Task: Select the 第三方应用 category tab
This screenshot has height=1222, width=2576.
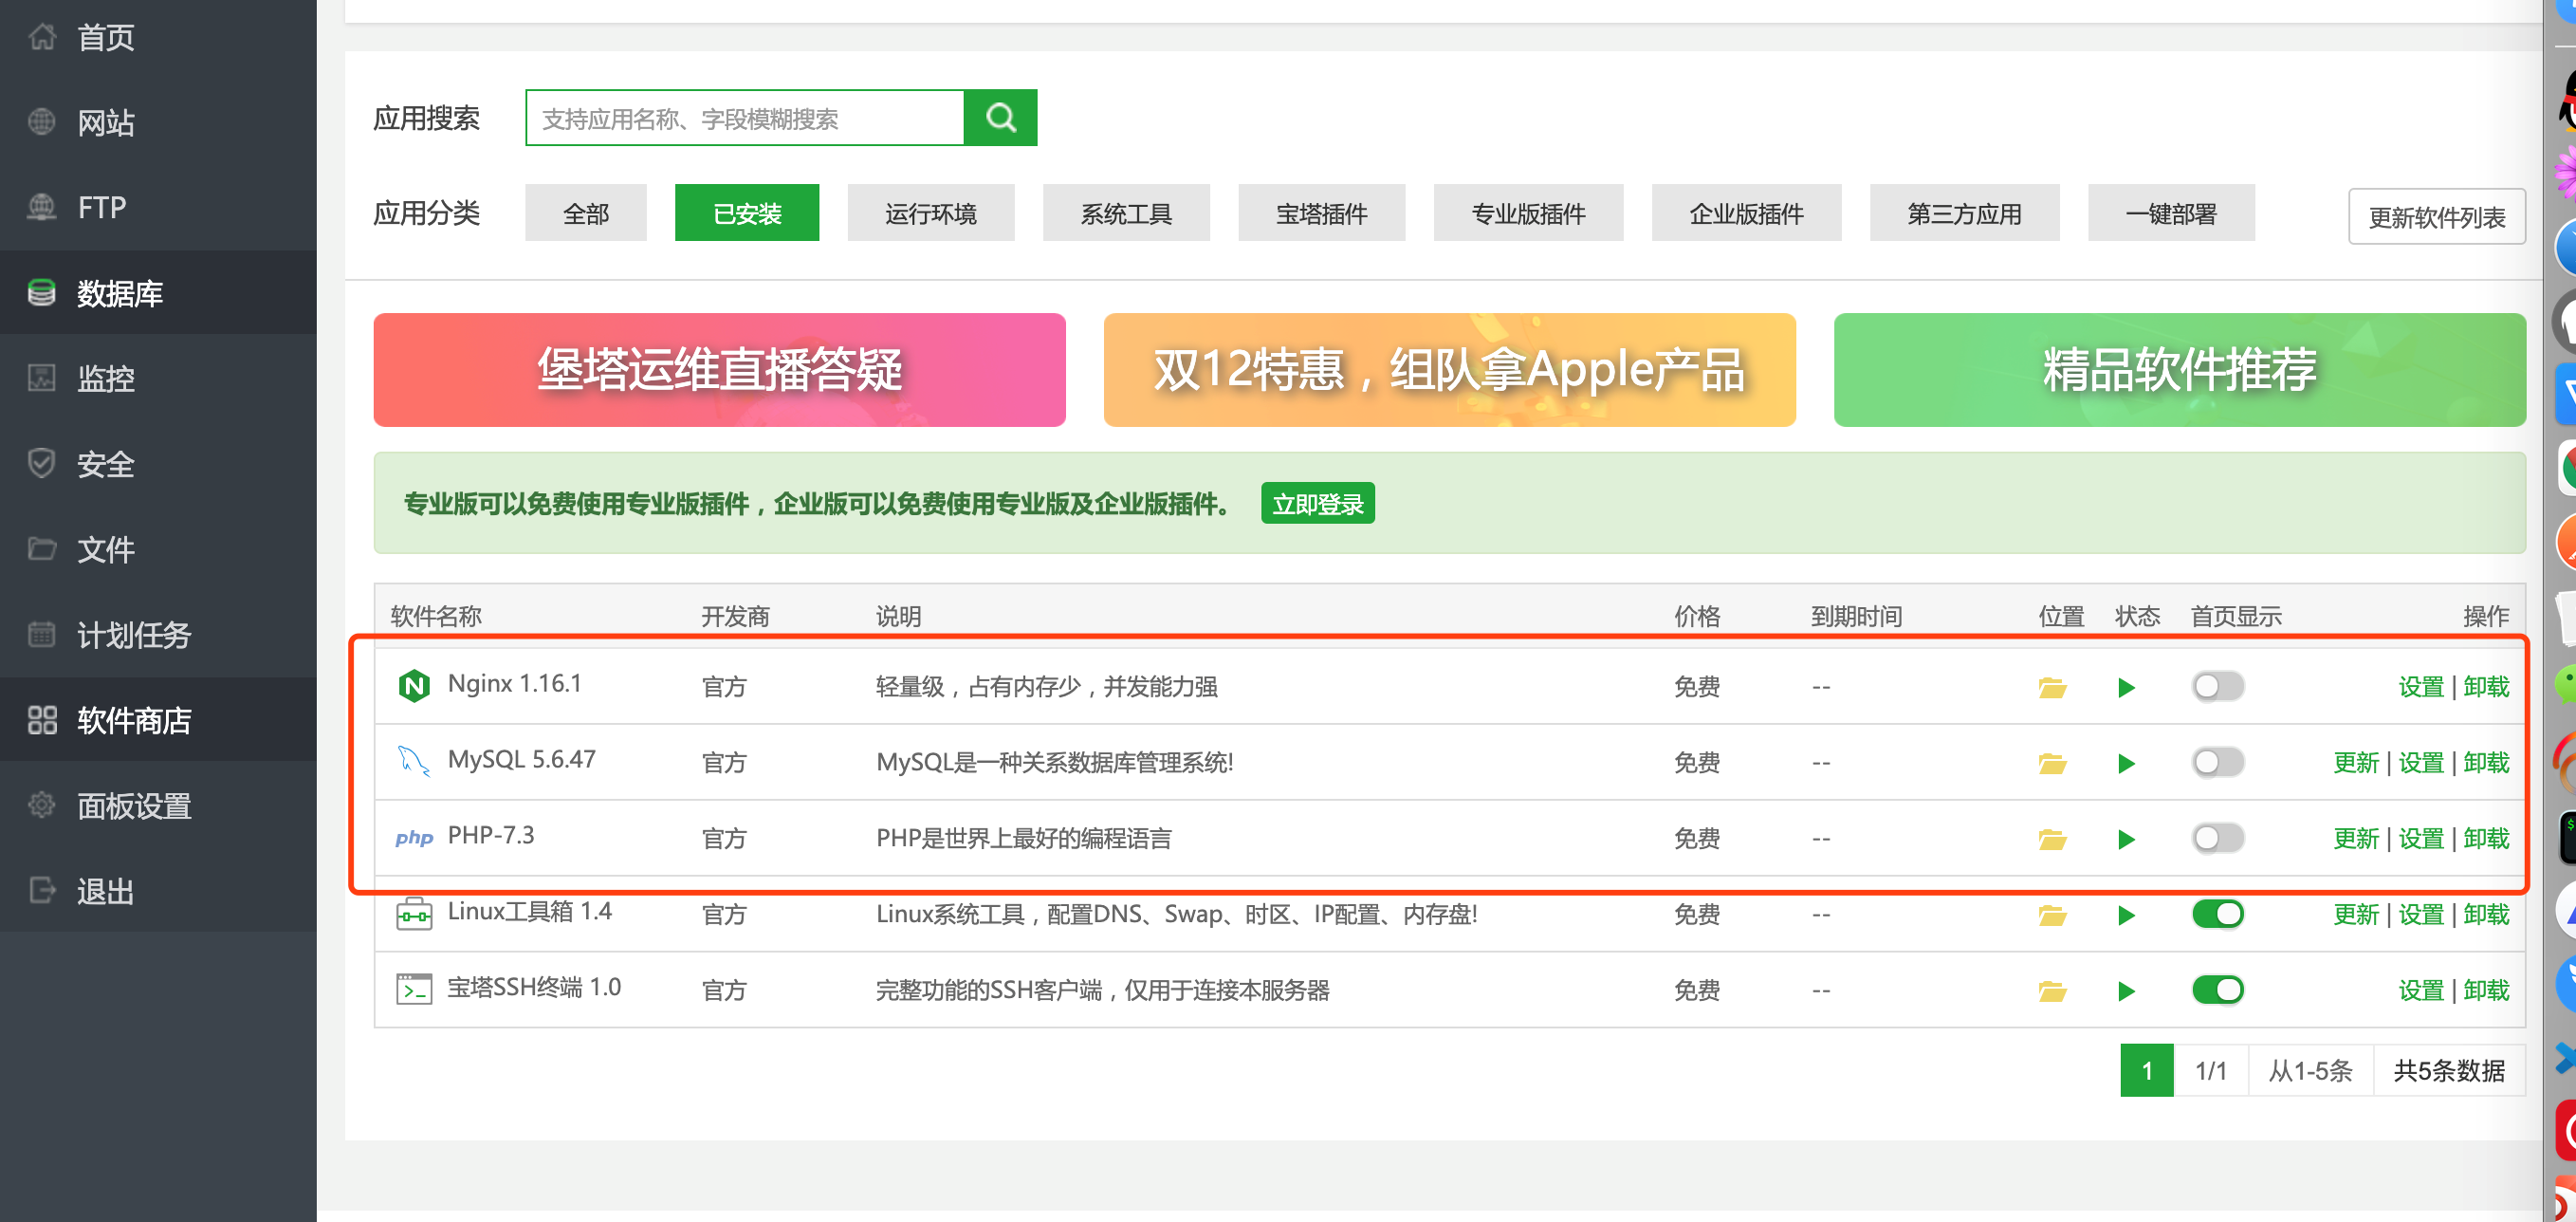Action: click(1965, 213)
